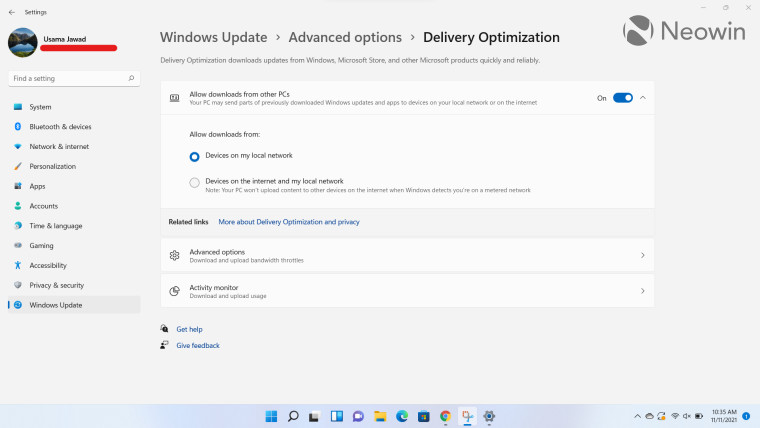Open taskbar Search

pos(293,416)
